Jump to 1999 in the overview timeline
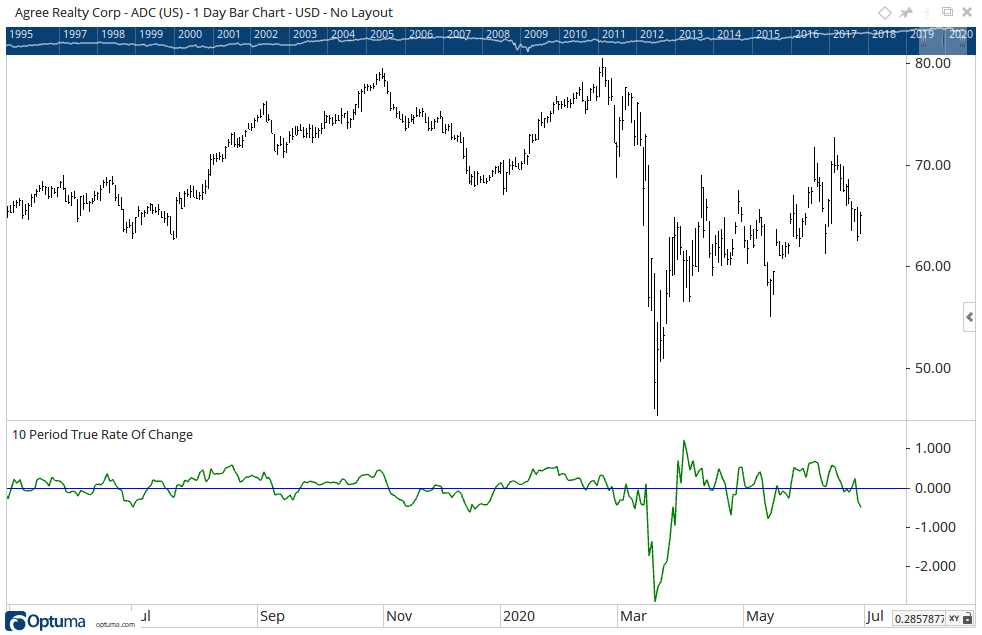Image resolution: width=982 pixels, height=635 pixels. point(151,34)
